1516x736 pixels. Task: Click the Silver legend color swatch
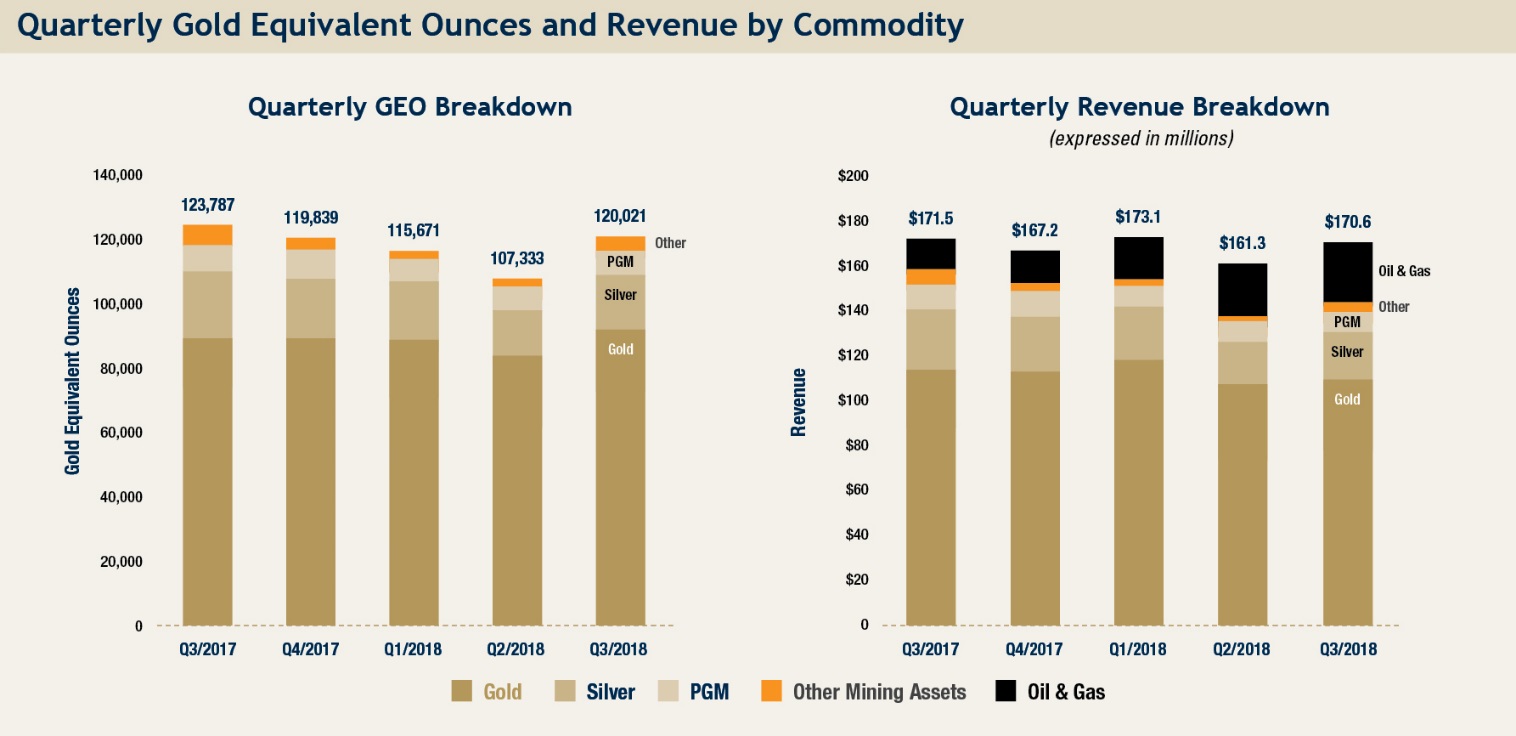click(563, 691)
